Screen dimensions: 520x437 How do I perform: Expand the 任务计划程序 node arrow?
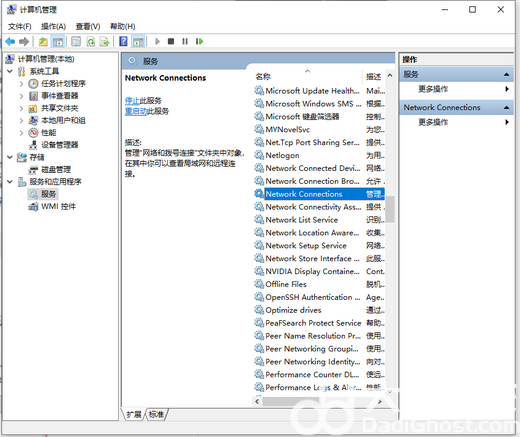tap(21, 83)
